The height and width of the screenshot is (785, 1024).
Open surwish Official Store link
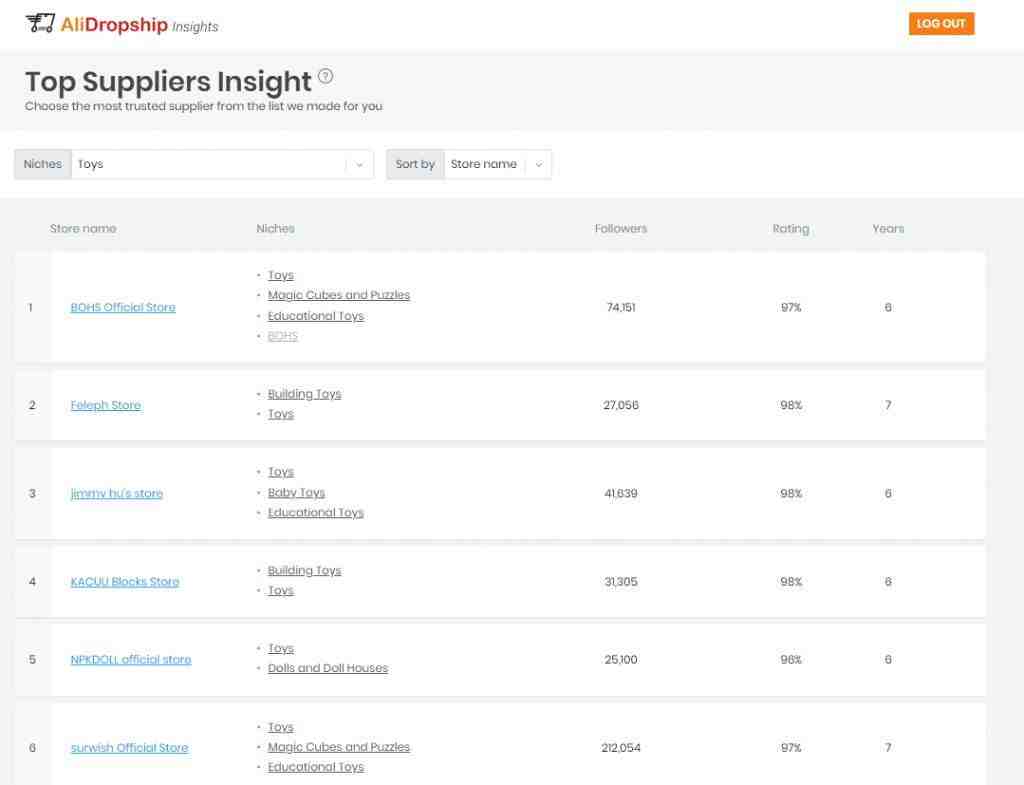click(x=129, y=747)
